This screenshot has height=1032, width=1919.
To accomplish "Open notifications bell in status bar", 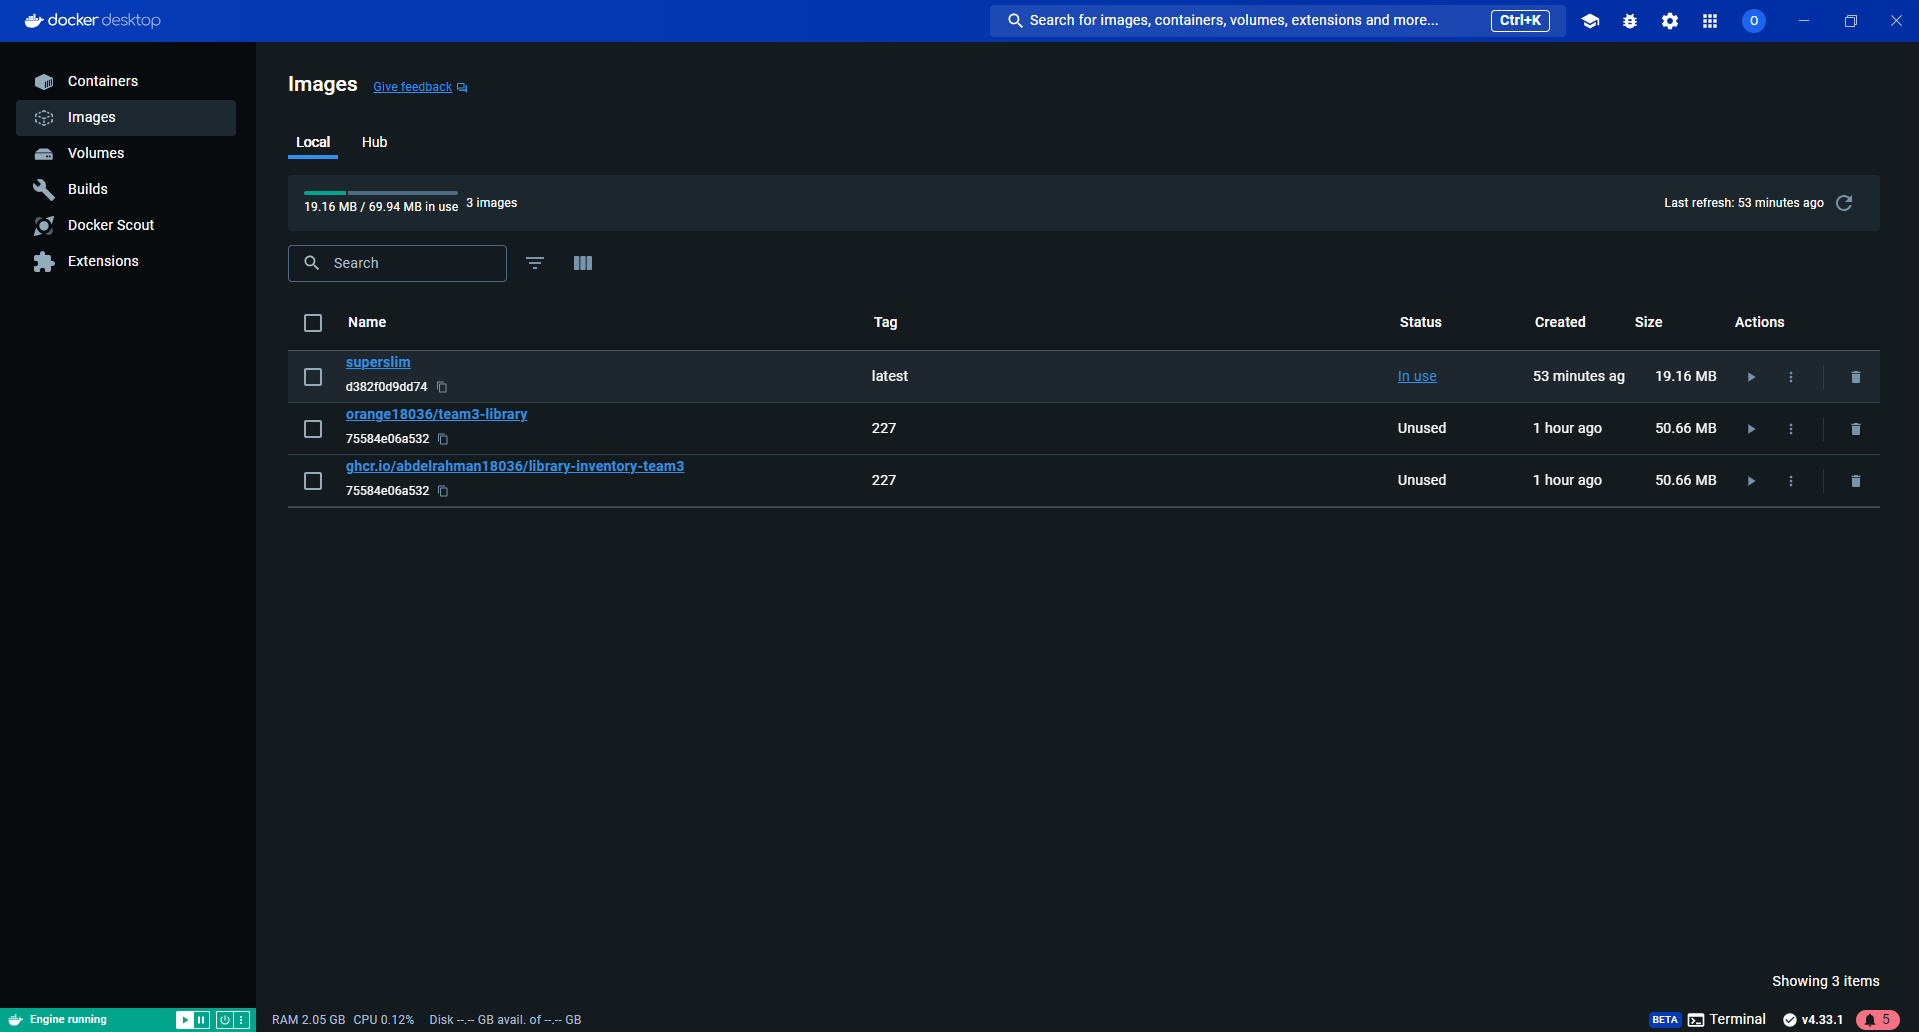I will tap(1878, 1020).
